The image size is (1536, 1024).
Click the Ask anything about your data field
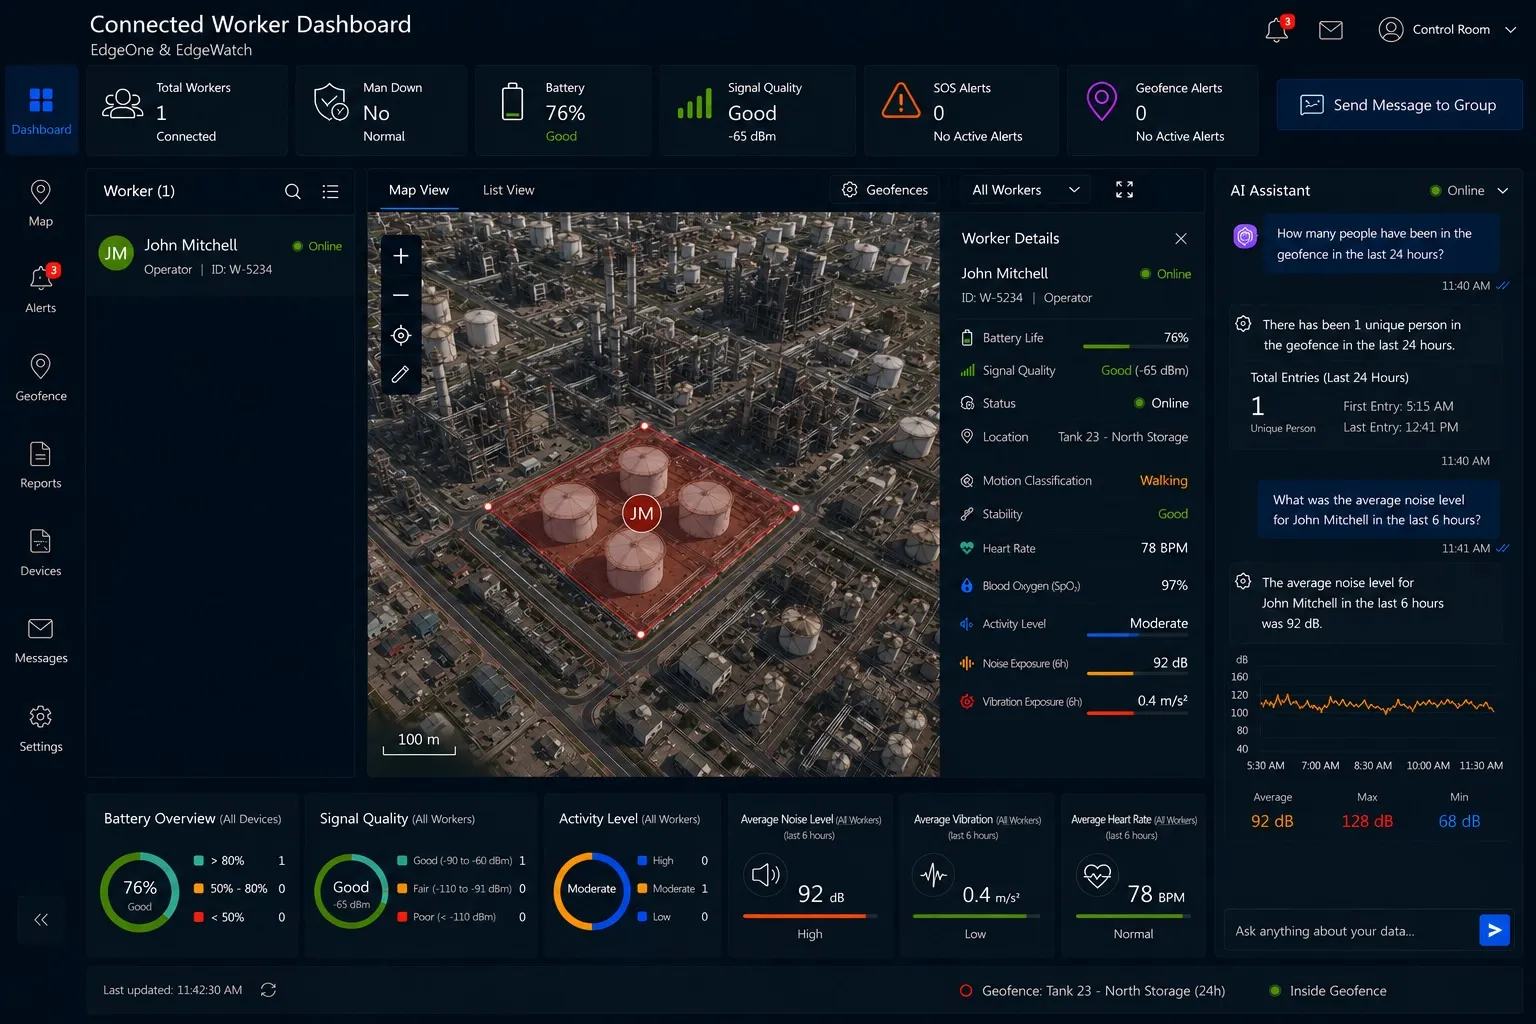point(1350,931)
